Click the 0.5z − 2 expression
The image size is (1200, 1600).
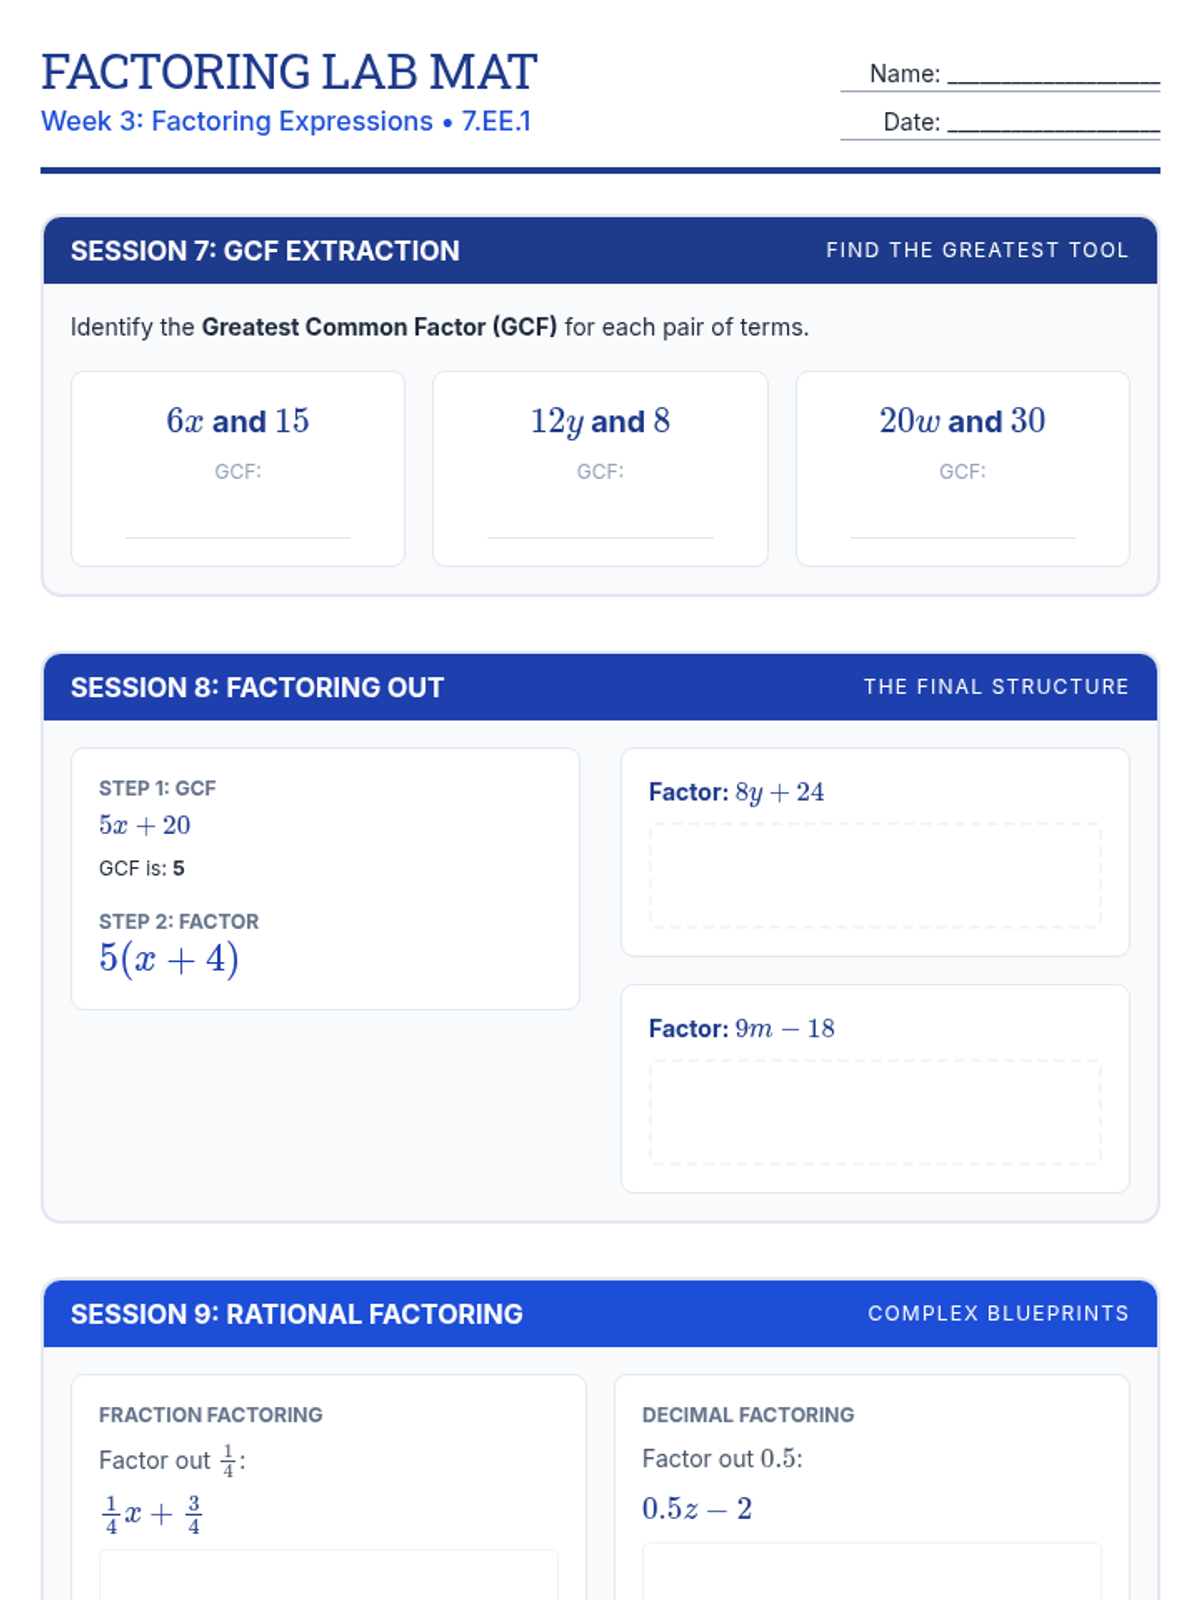point(697,1509)
